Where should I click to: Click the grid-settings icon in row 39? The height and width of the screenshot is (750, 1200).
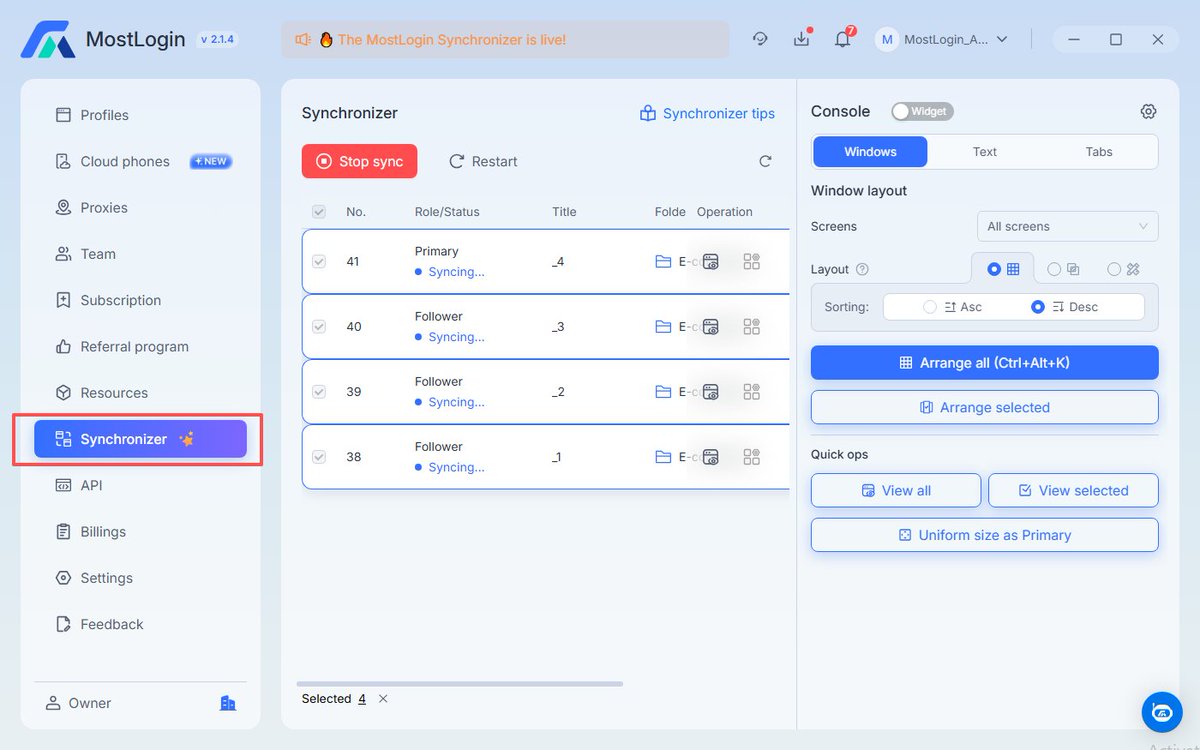[x=752, y=391]
